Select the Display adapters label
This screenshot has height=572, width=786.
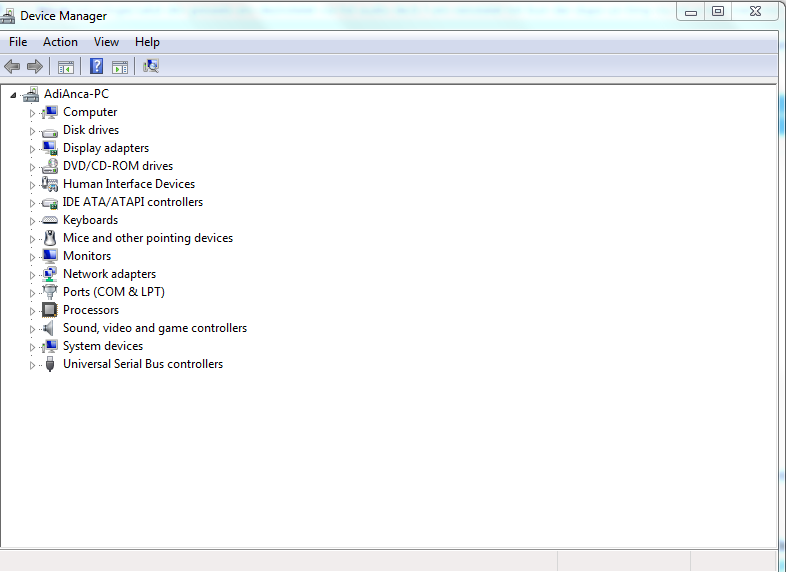tap(106, 148)
